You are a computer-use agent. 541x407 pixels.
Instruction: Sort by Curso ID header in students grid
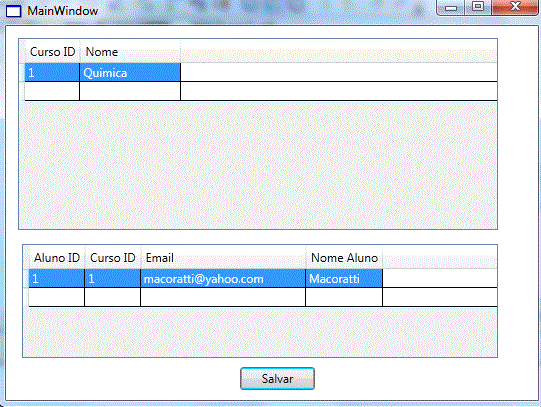coord(113,258)
